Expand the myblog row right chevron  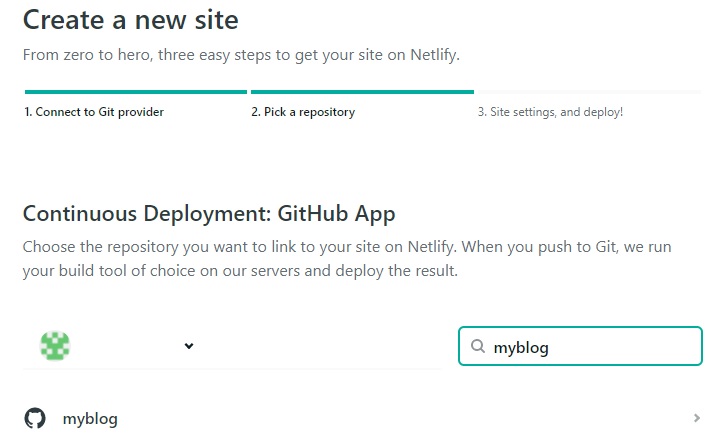696,419
